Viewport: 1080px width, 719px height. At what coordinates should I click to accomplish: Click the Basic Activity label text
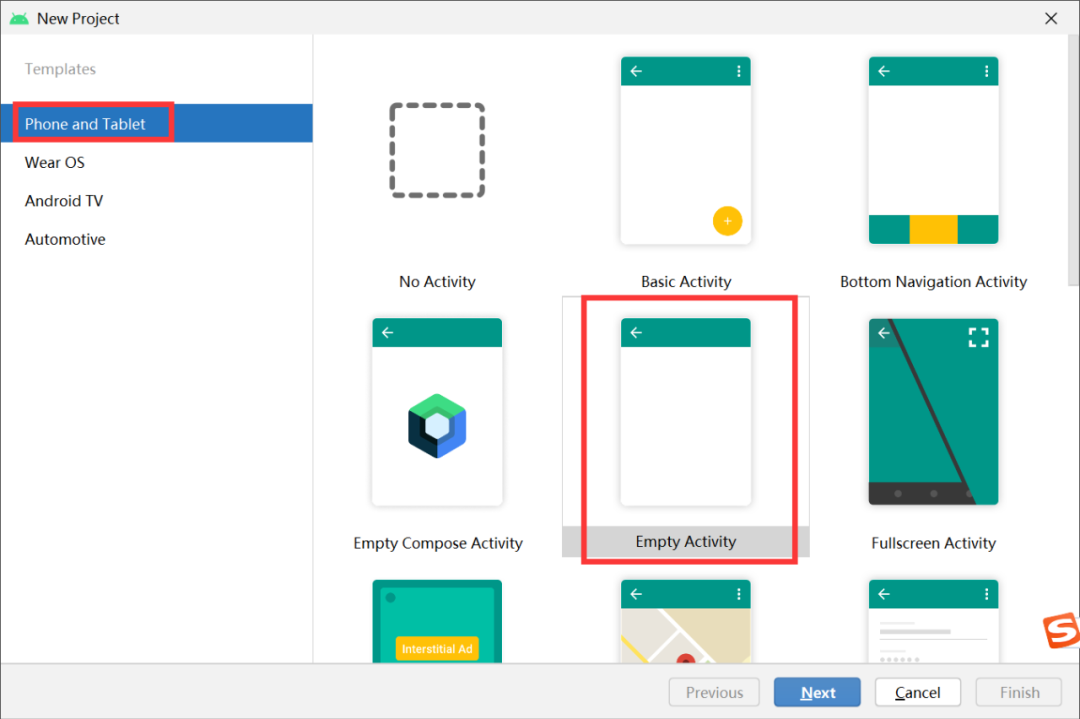click(686, 282)
